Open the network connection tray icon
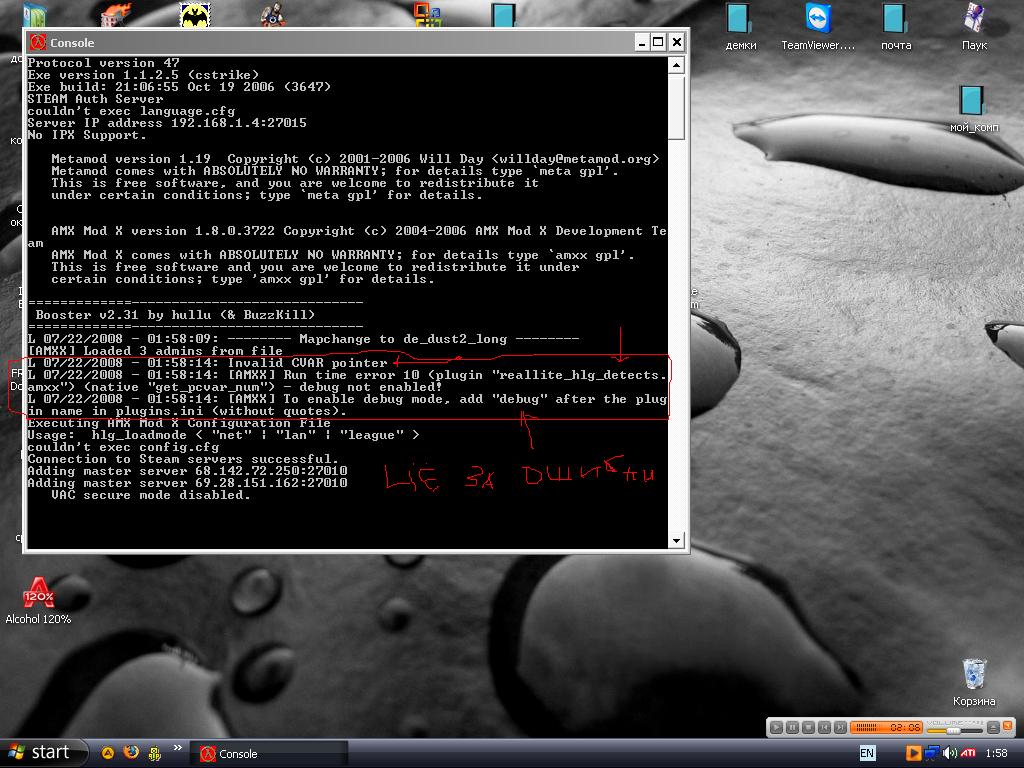Image resolution: width=1024 pixels, height=768 pixels. click(x=932, y=753)
